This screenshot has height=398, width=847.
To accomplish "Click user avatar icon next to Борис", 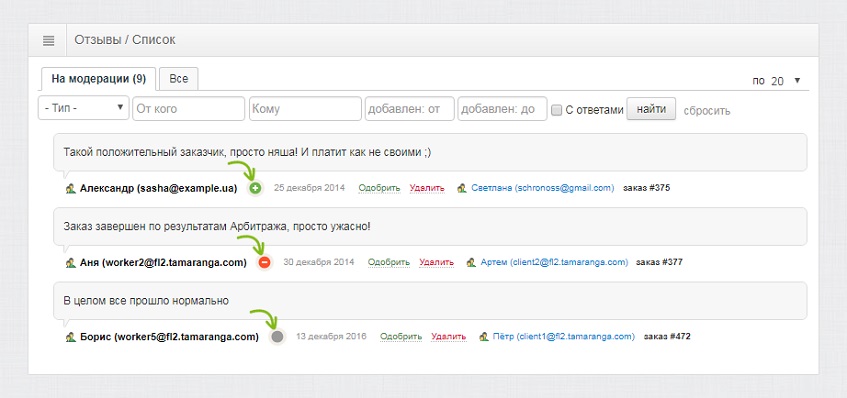I will (70, 336).
